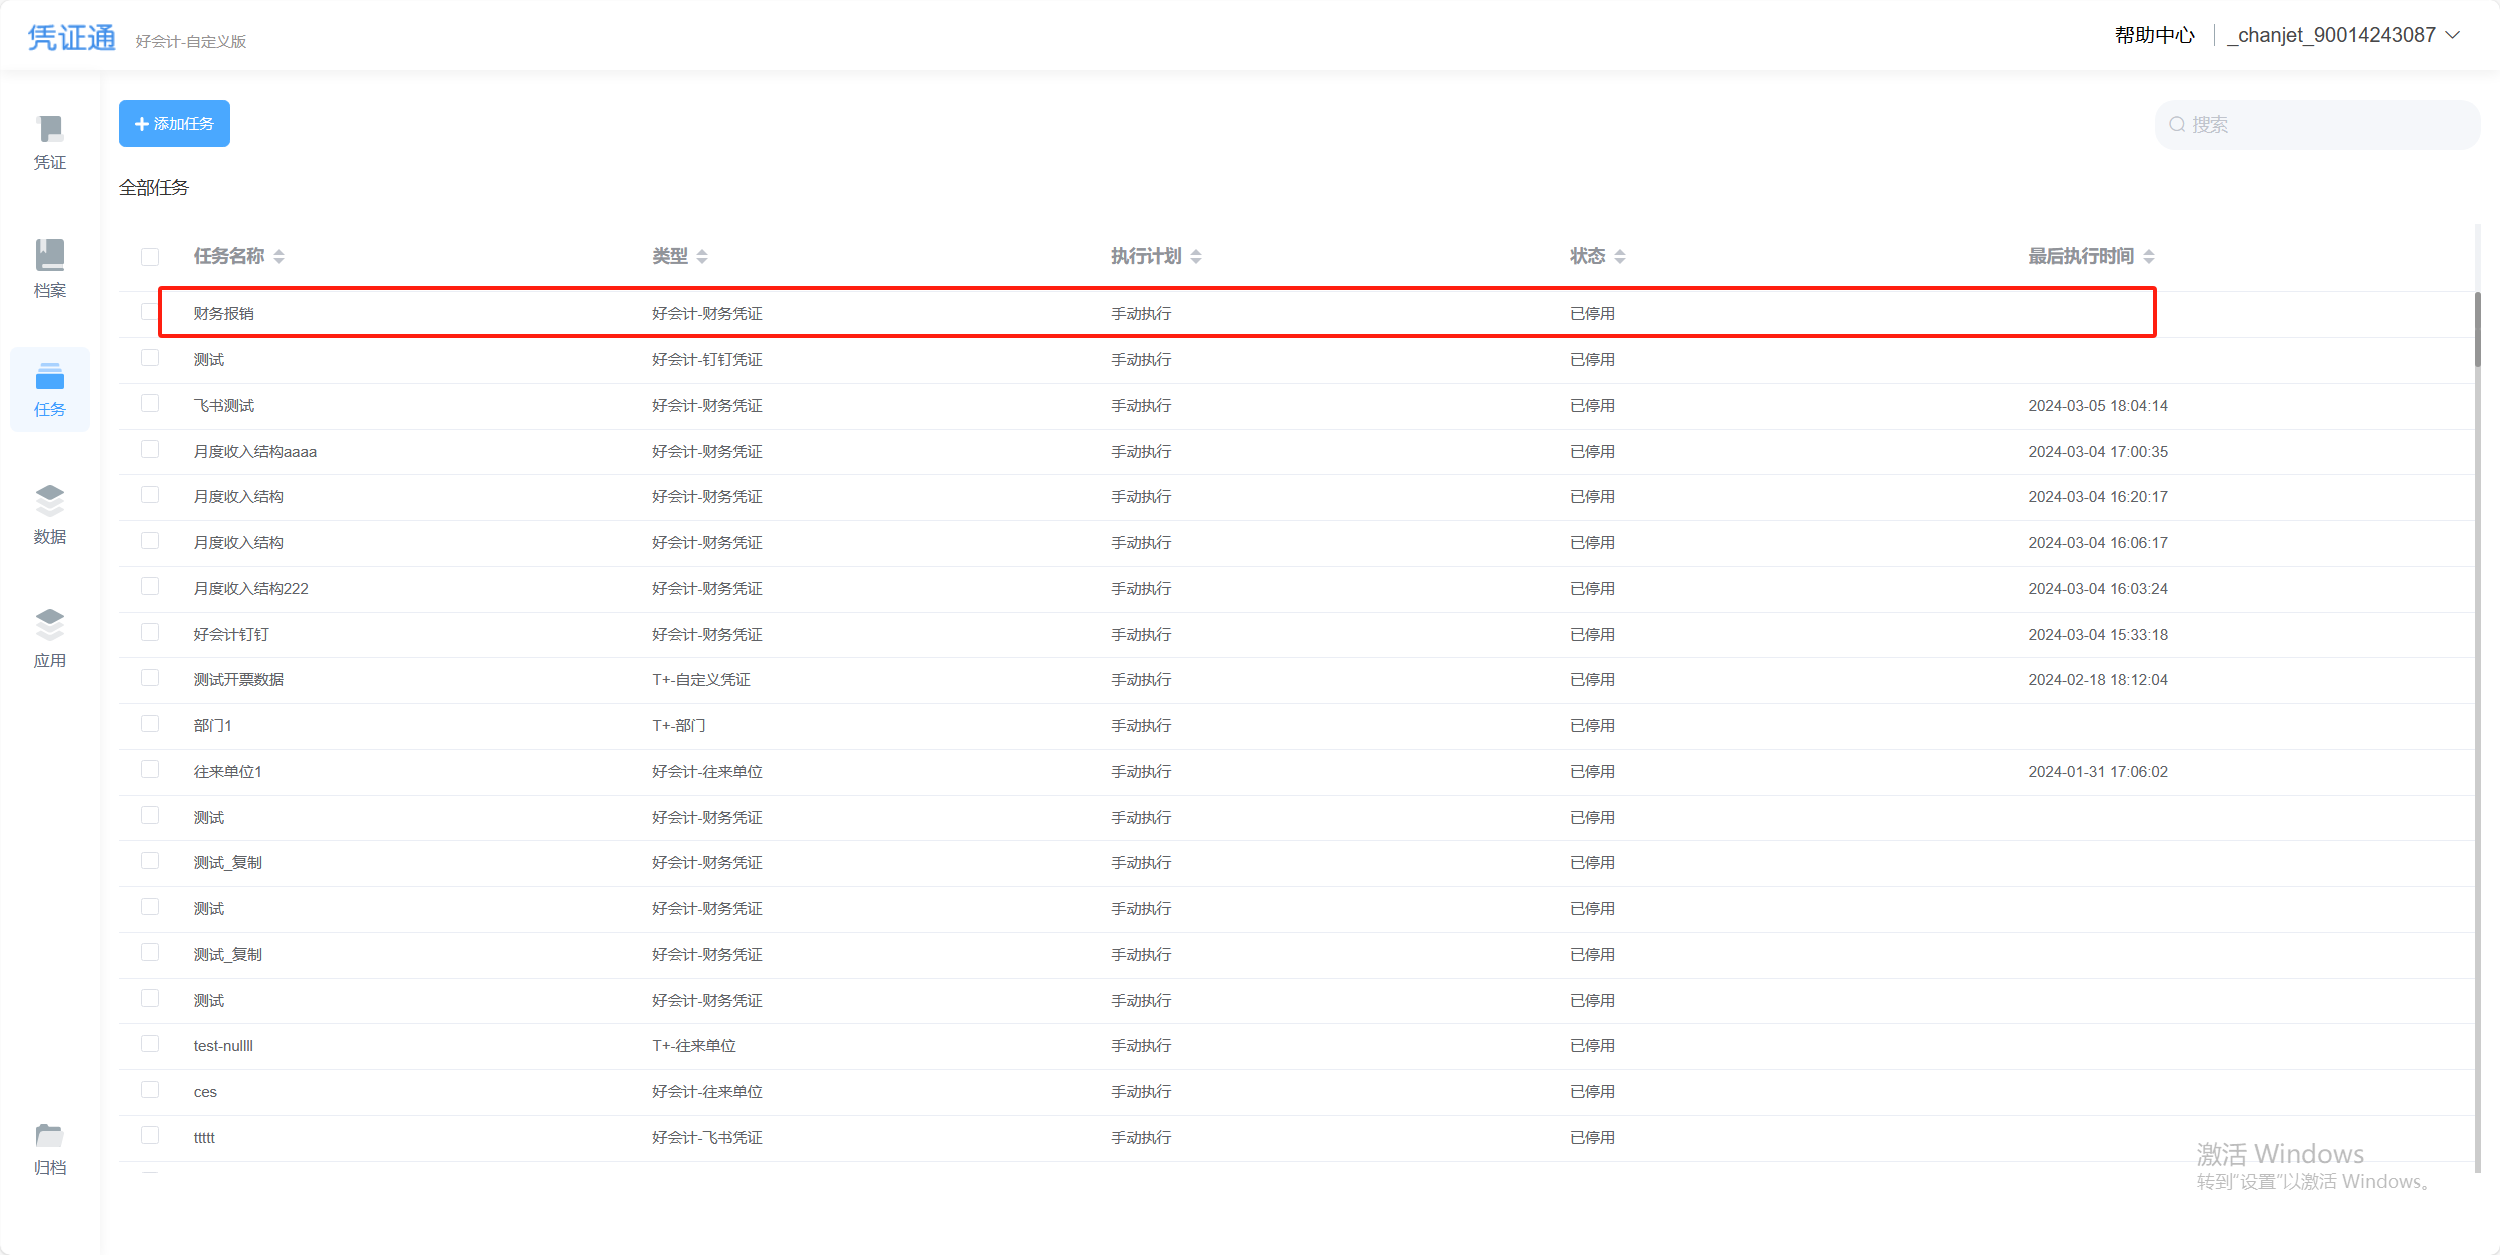Image resolution: width=2500 pixels, height=1255 pixels.
Task: Open the 飞书测试 task name
Action: (224, 406)
